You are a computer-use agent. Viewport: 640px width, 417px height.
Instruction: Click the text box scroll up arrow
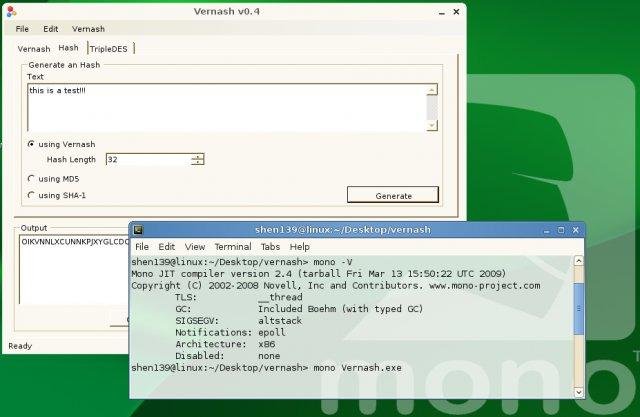[x=432, y=90]
